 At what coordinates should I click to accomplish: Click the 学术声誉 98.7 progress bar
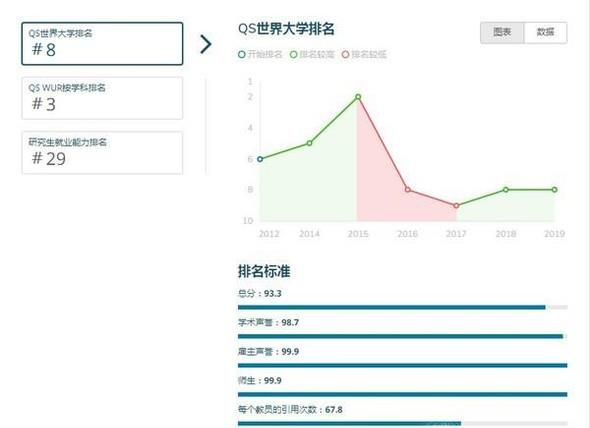[403, 337]
